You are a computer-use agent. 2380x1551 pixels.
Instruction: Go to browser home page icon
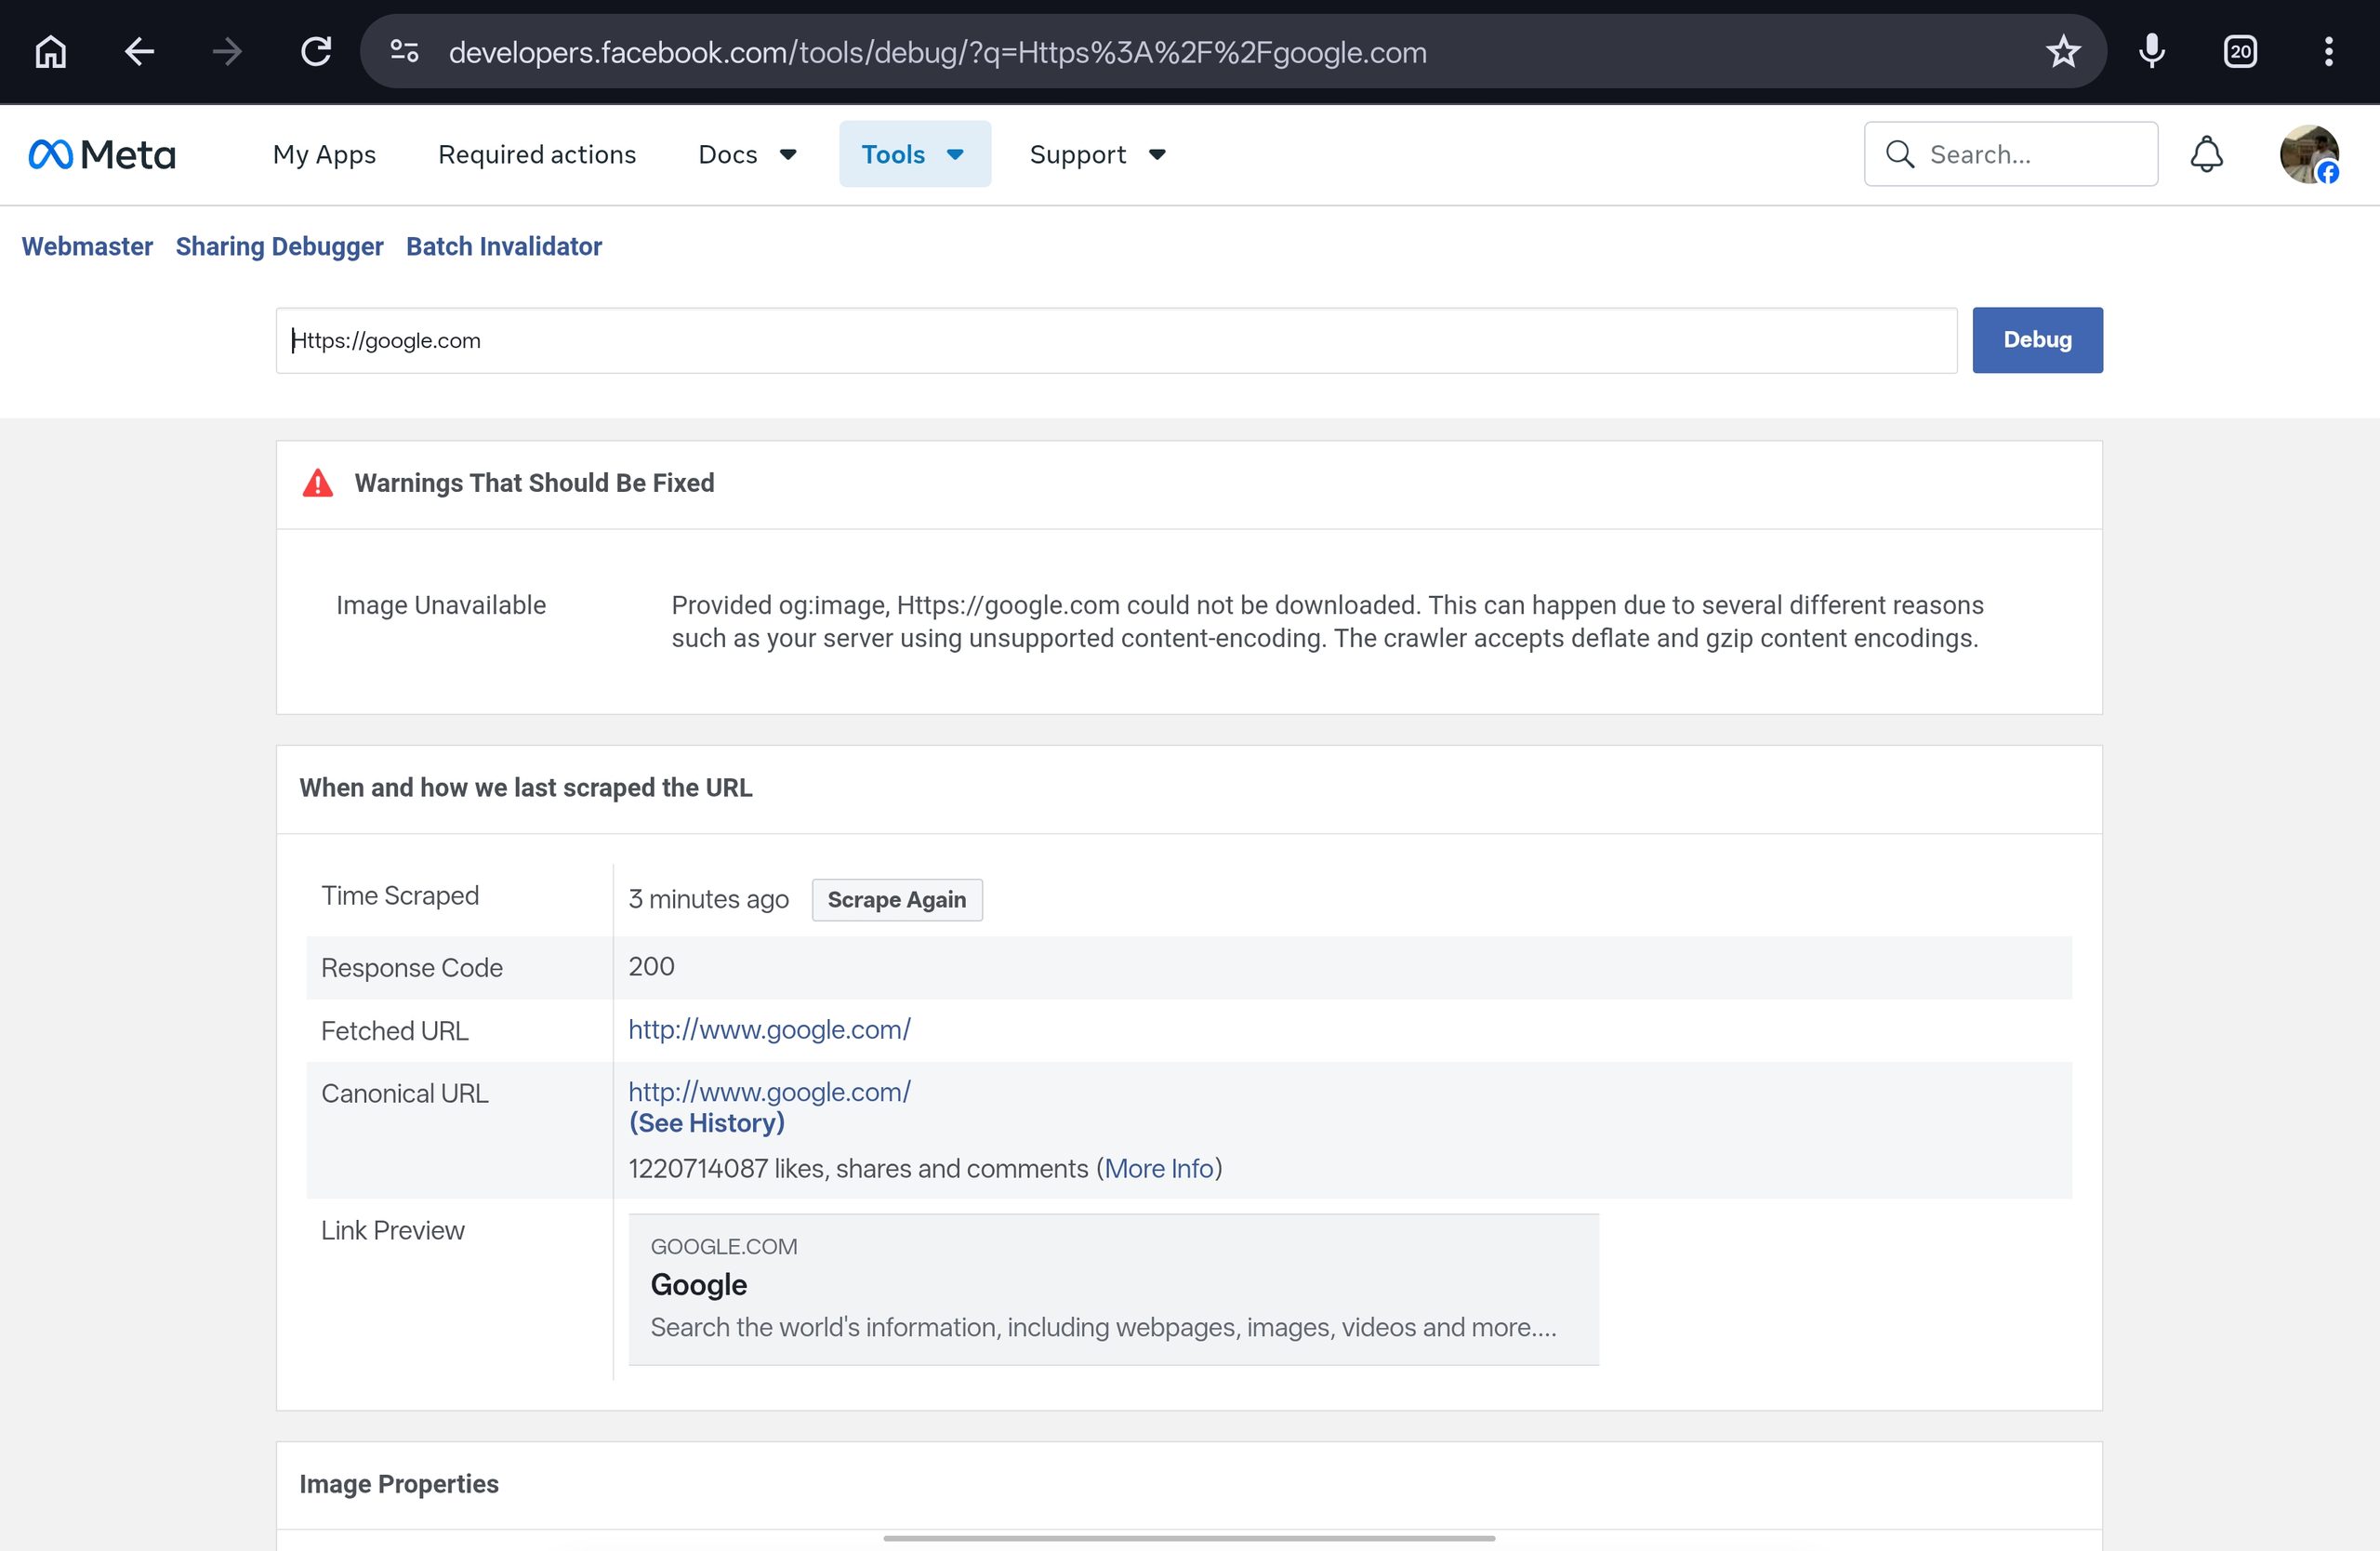[51, 52]
